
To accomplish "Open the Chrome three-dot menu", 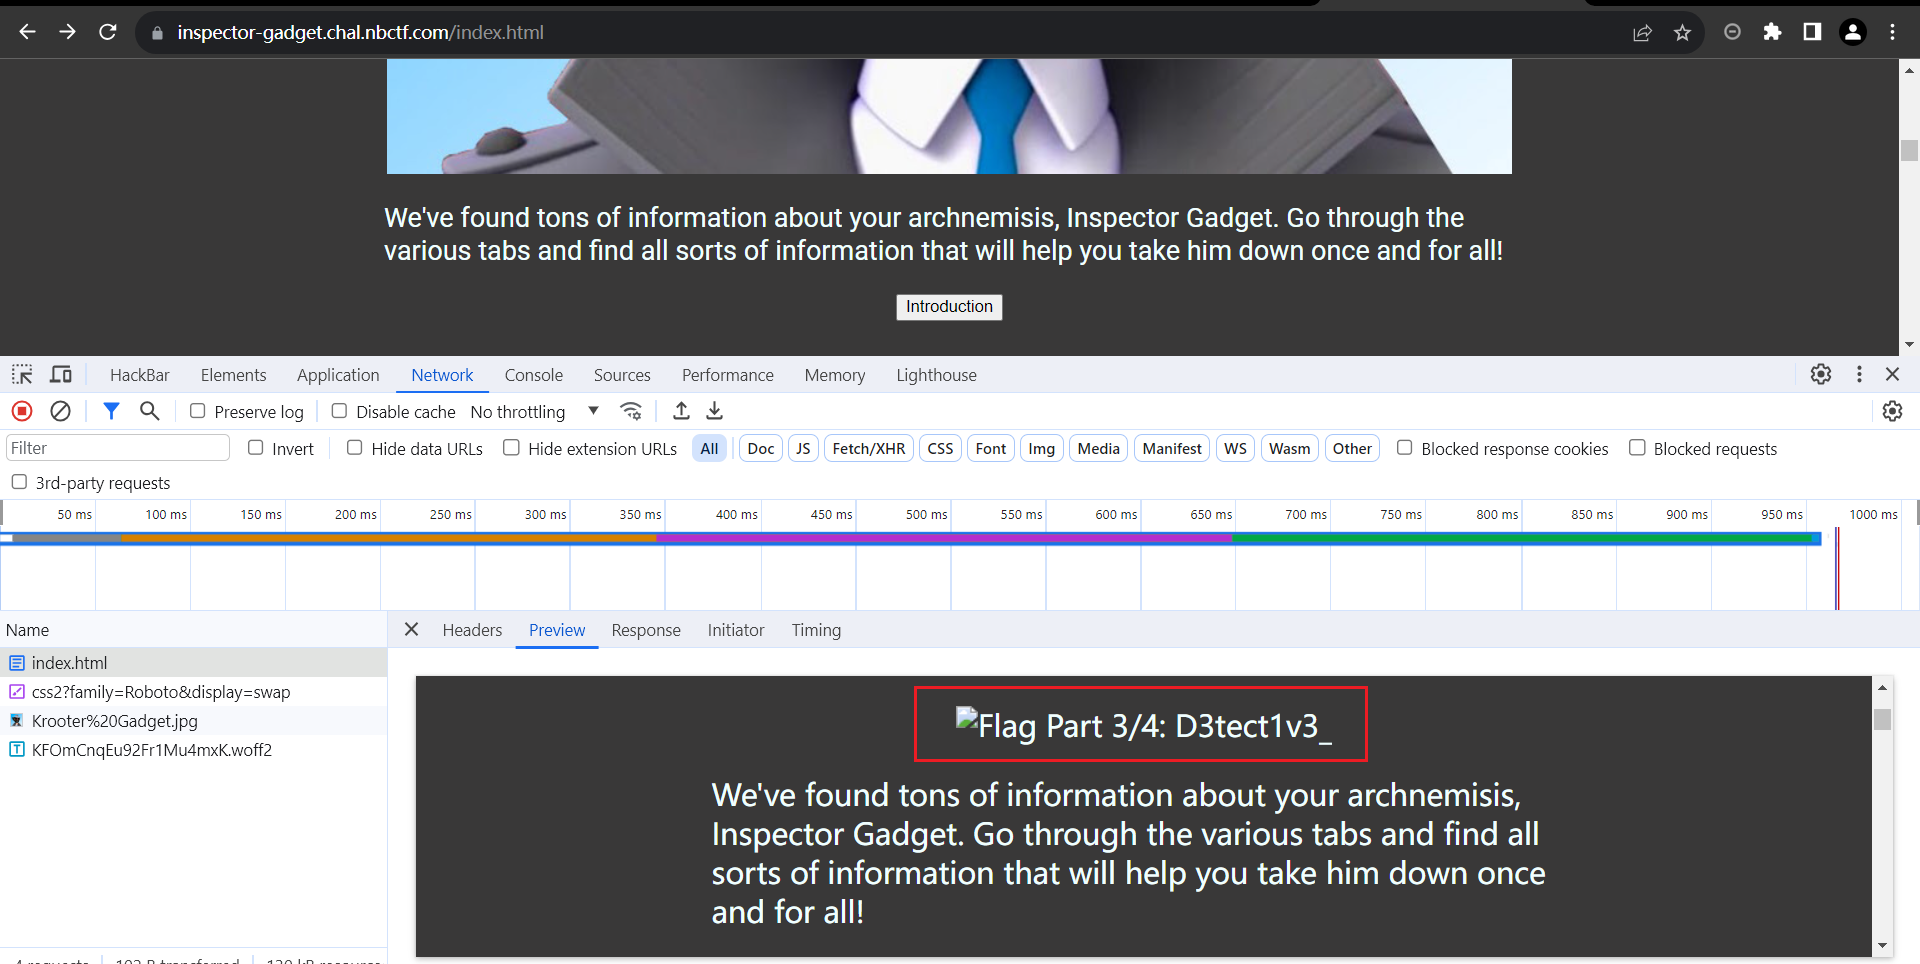I will click(x=1892, y=32).
